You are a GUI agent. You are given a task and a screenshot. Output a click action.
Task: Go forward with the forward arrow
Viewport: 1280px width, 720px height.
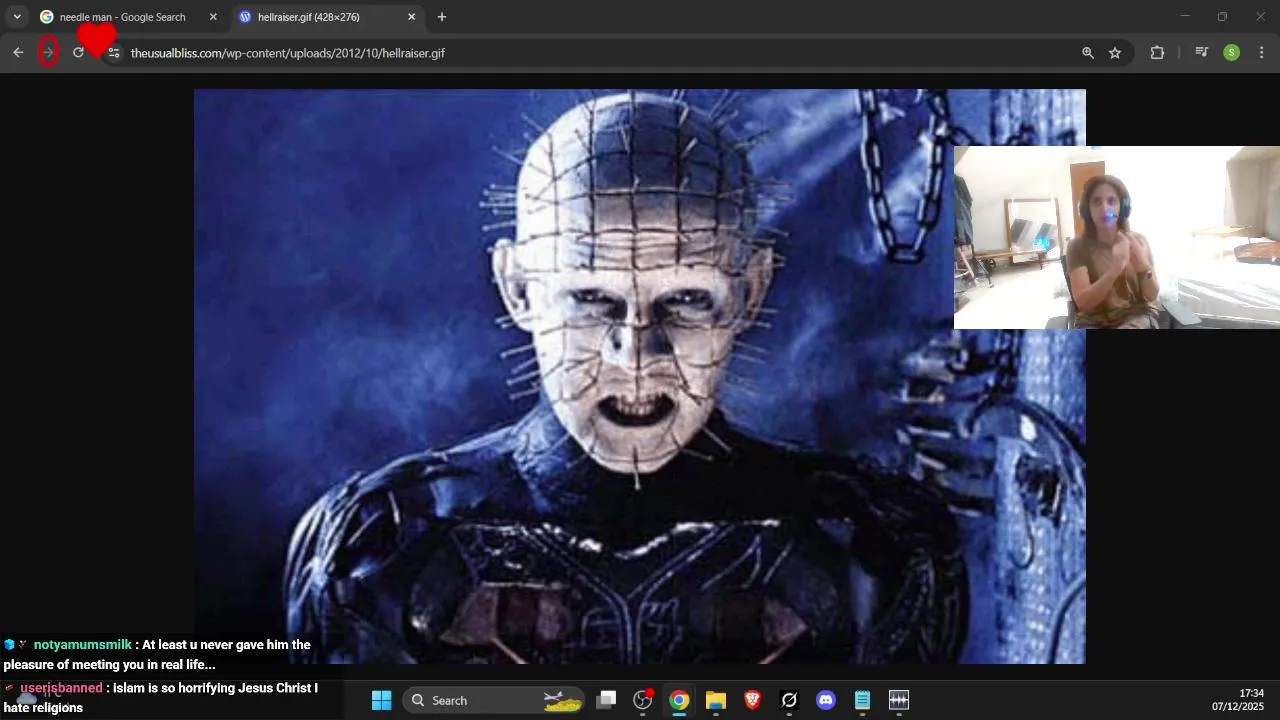click(47, 52)
